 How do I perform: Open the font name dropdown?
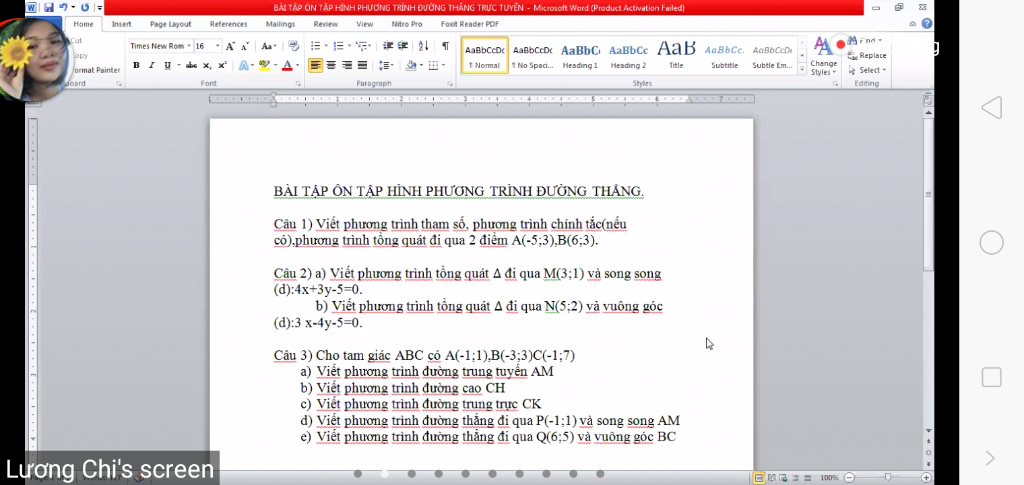coord(189,46)
